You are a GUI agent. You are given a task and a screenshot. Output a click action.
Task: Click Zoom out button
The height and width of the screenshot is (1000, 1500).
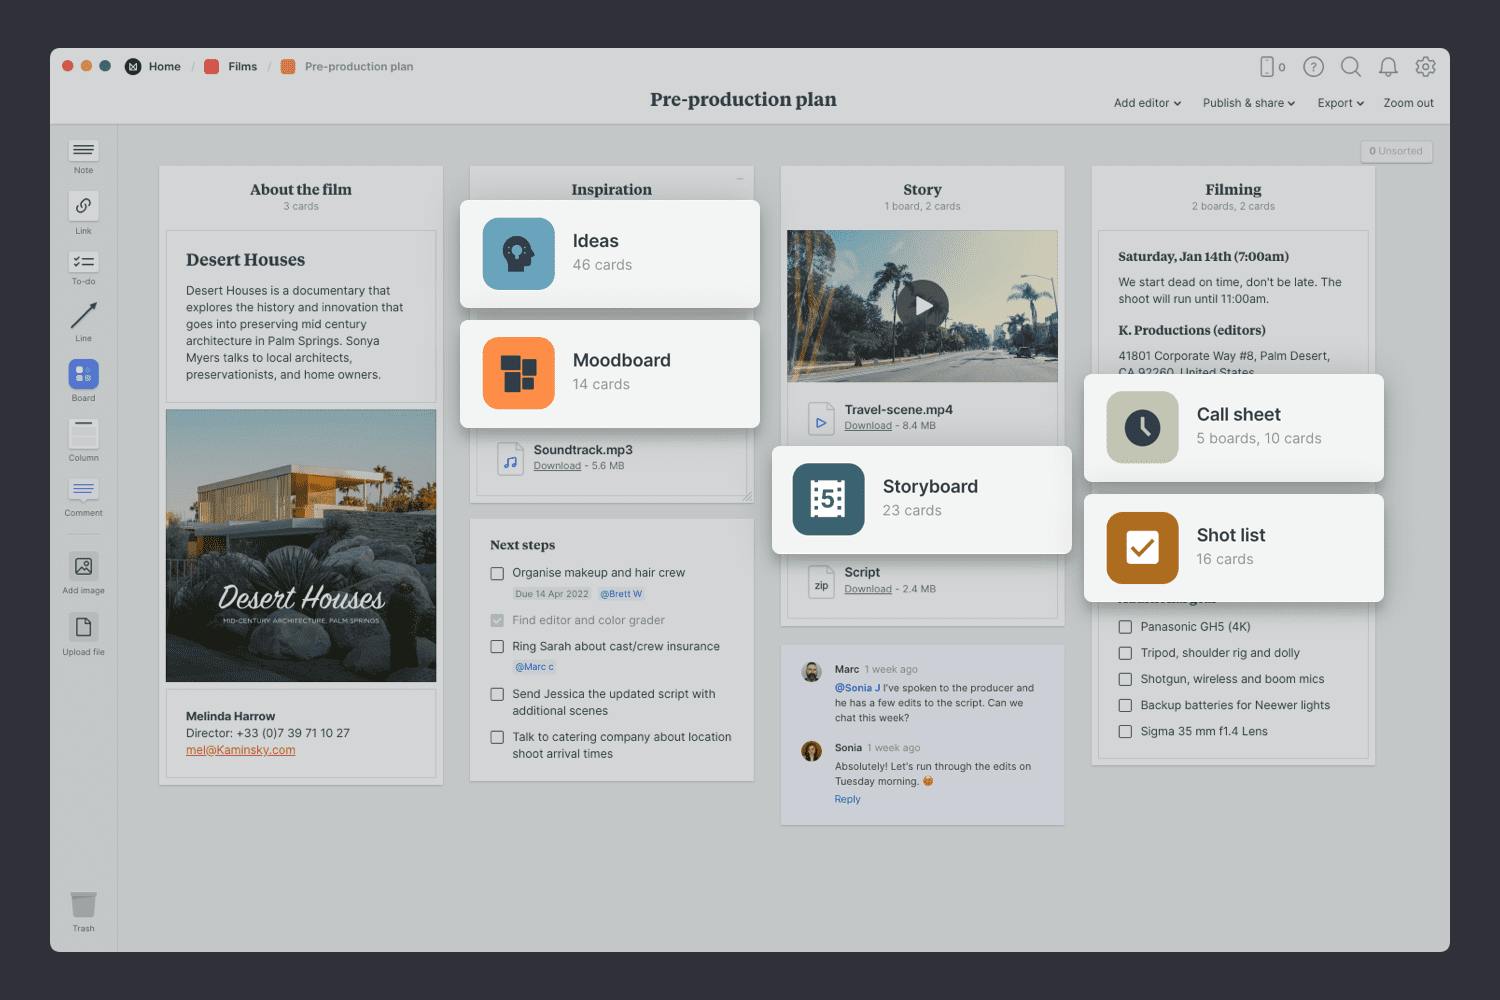tap(1408, 103)
